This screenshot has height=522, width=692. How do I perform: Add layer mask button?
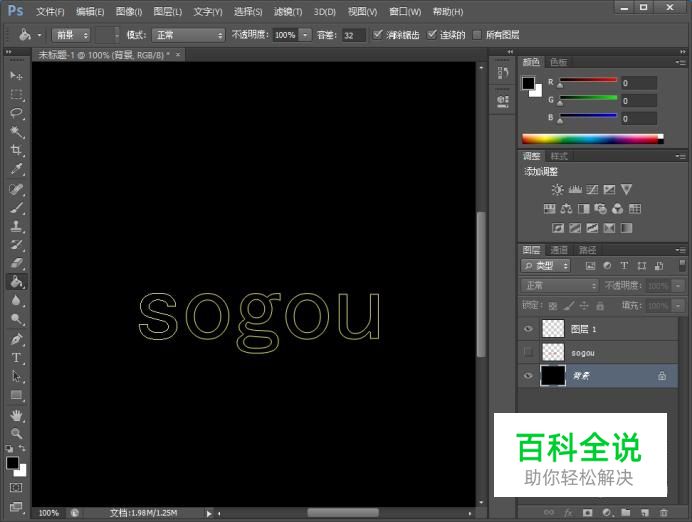point(587,512)
